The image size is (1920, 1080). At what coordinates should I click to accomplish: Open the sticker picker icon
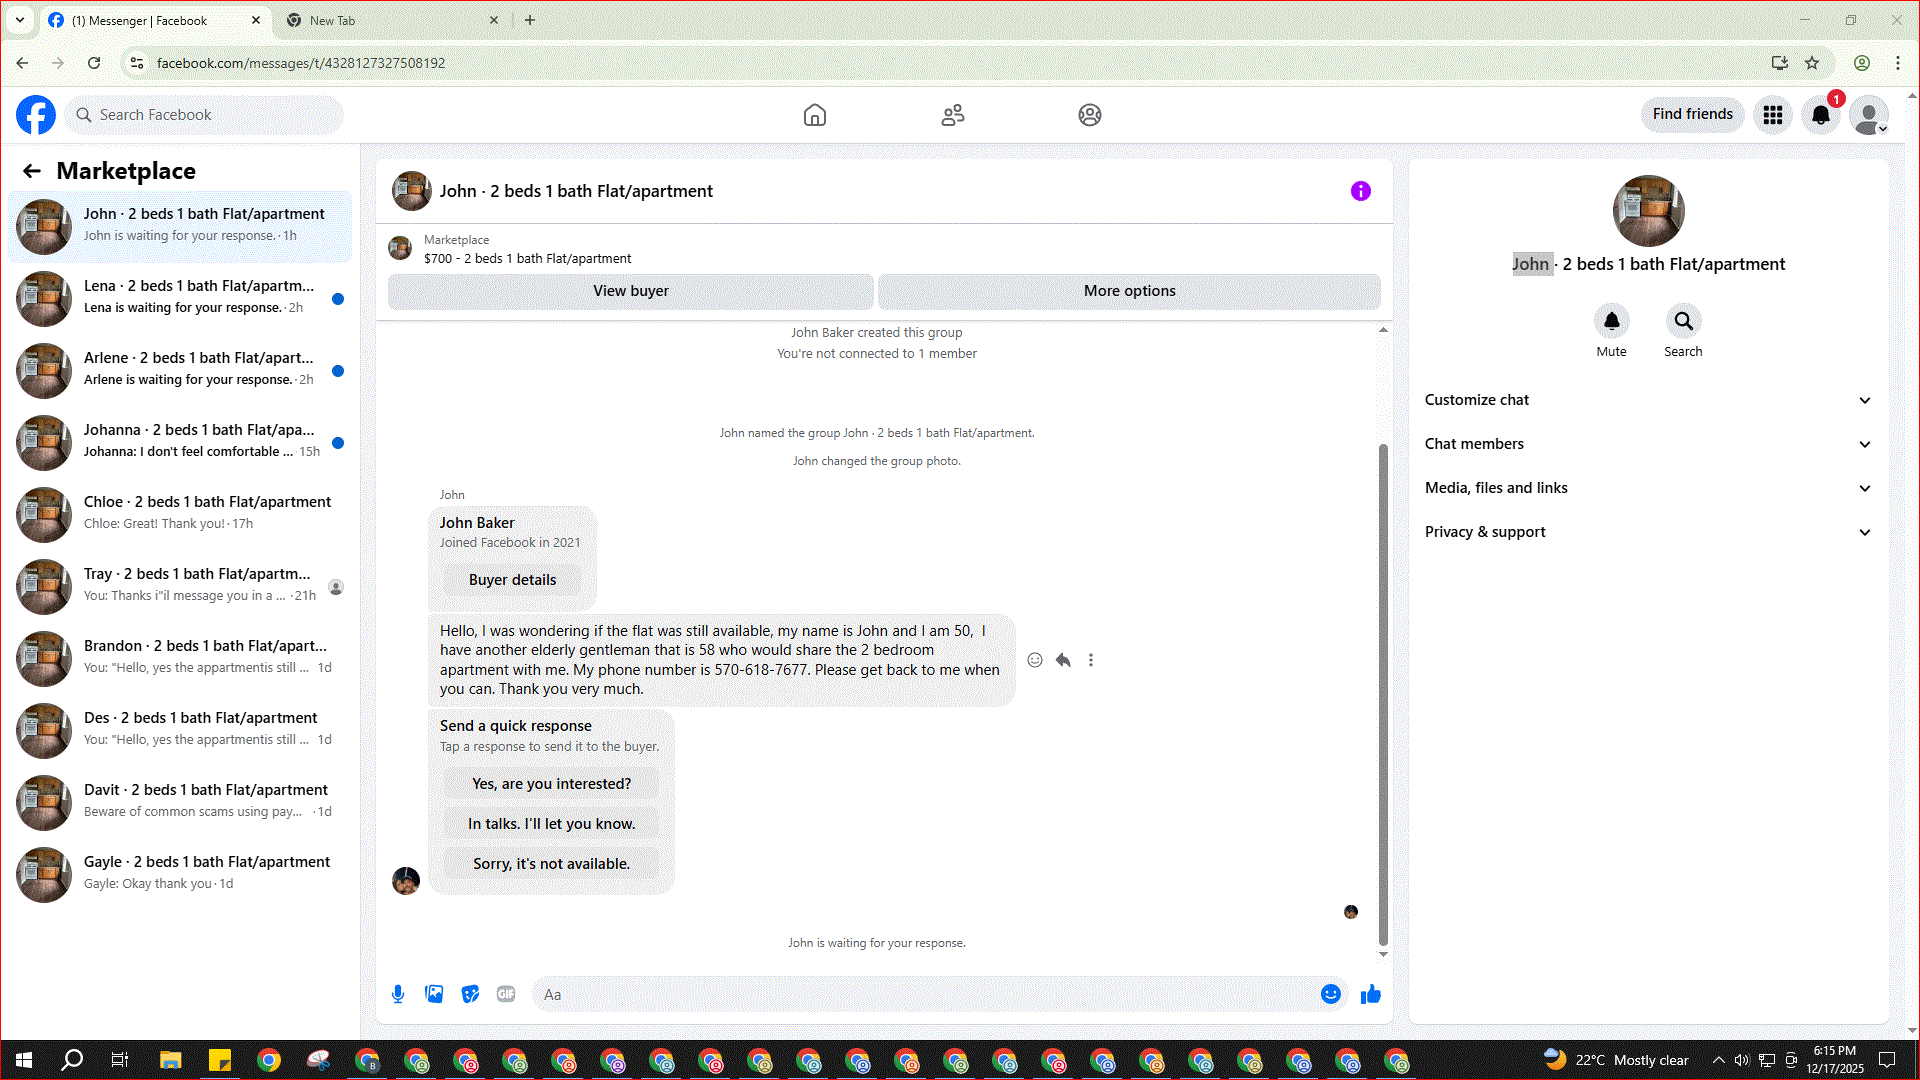tap(470, 994)
